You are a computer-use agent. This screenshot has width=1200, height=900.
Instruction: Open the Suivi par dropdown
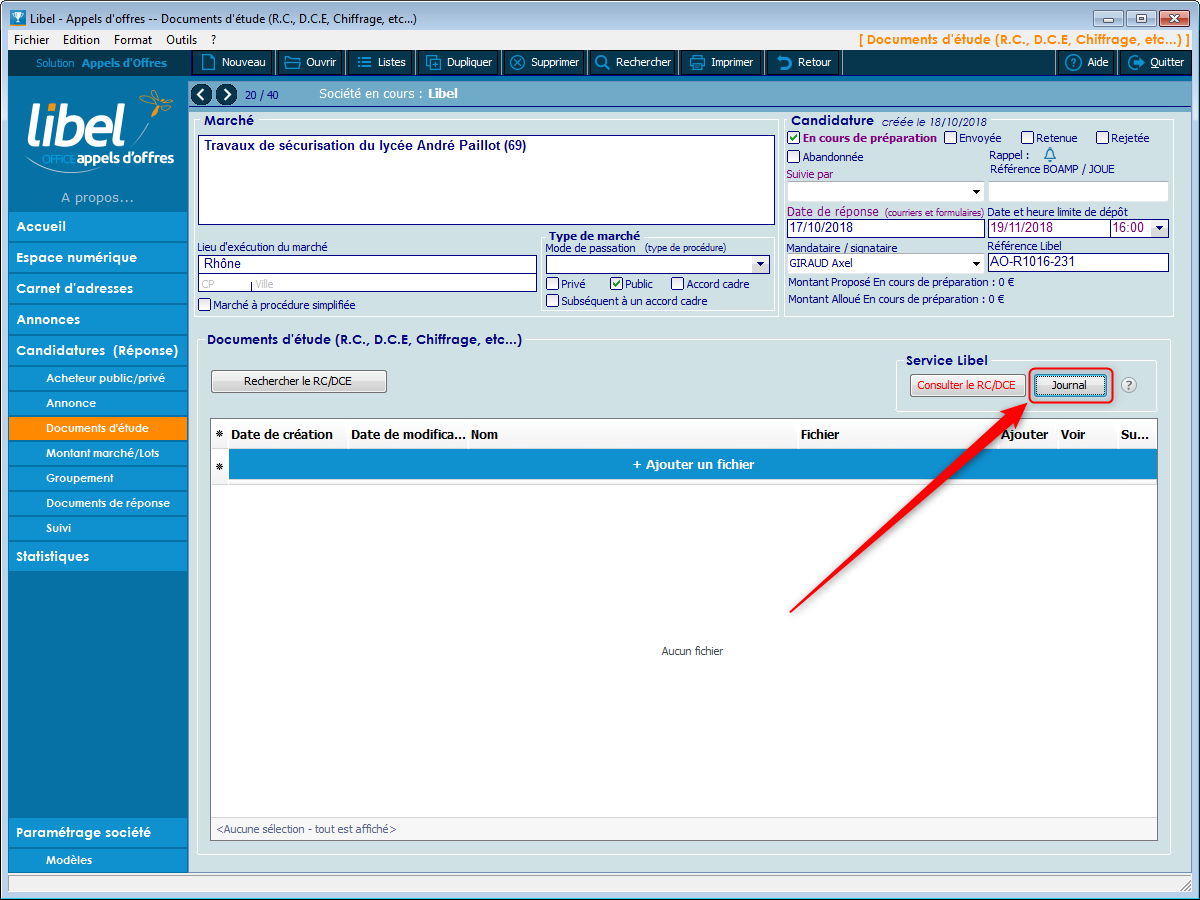pos(976,191)
